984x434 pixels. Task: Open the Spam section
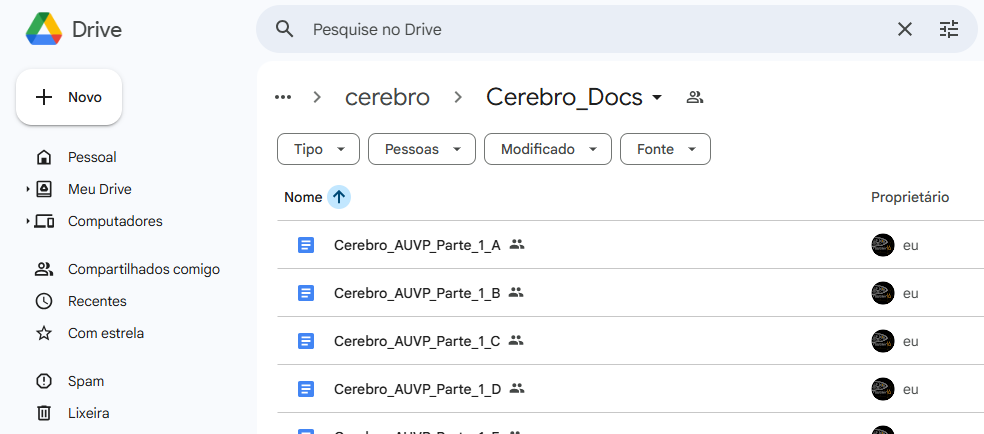(85, 381)
